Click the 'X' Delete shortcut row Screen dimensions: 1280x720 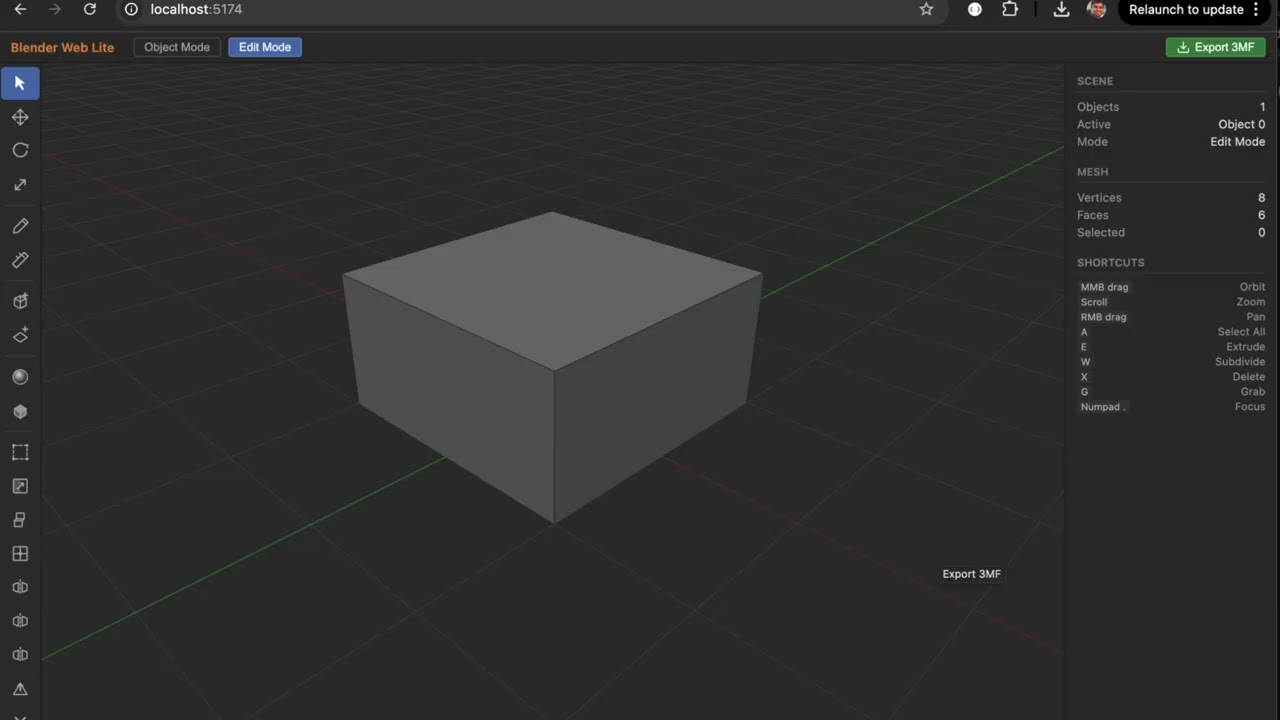point(1171,377)
